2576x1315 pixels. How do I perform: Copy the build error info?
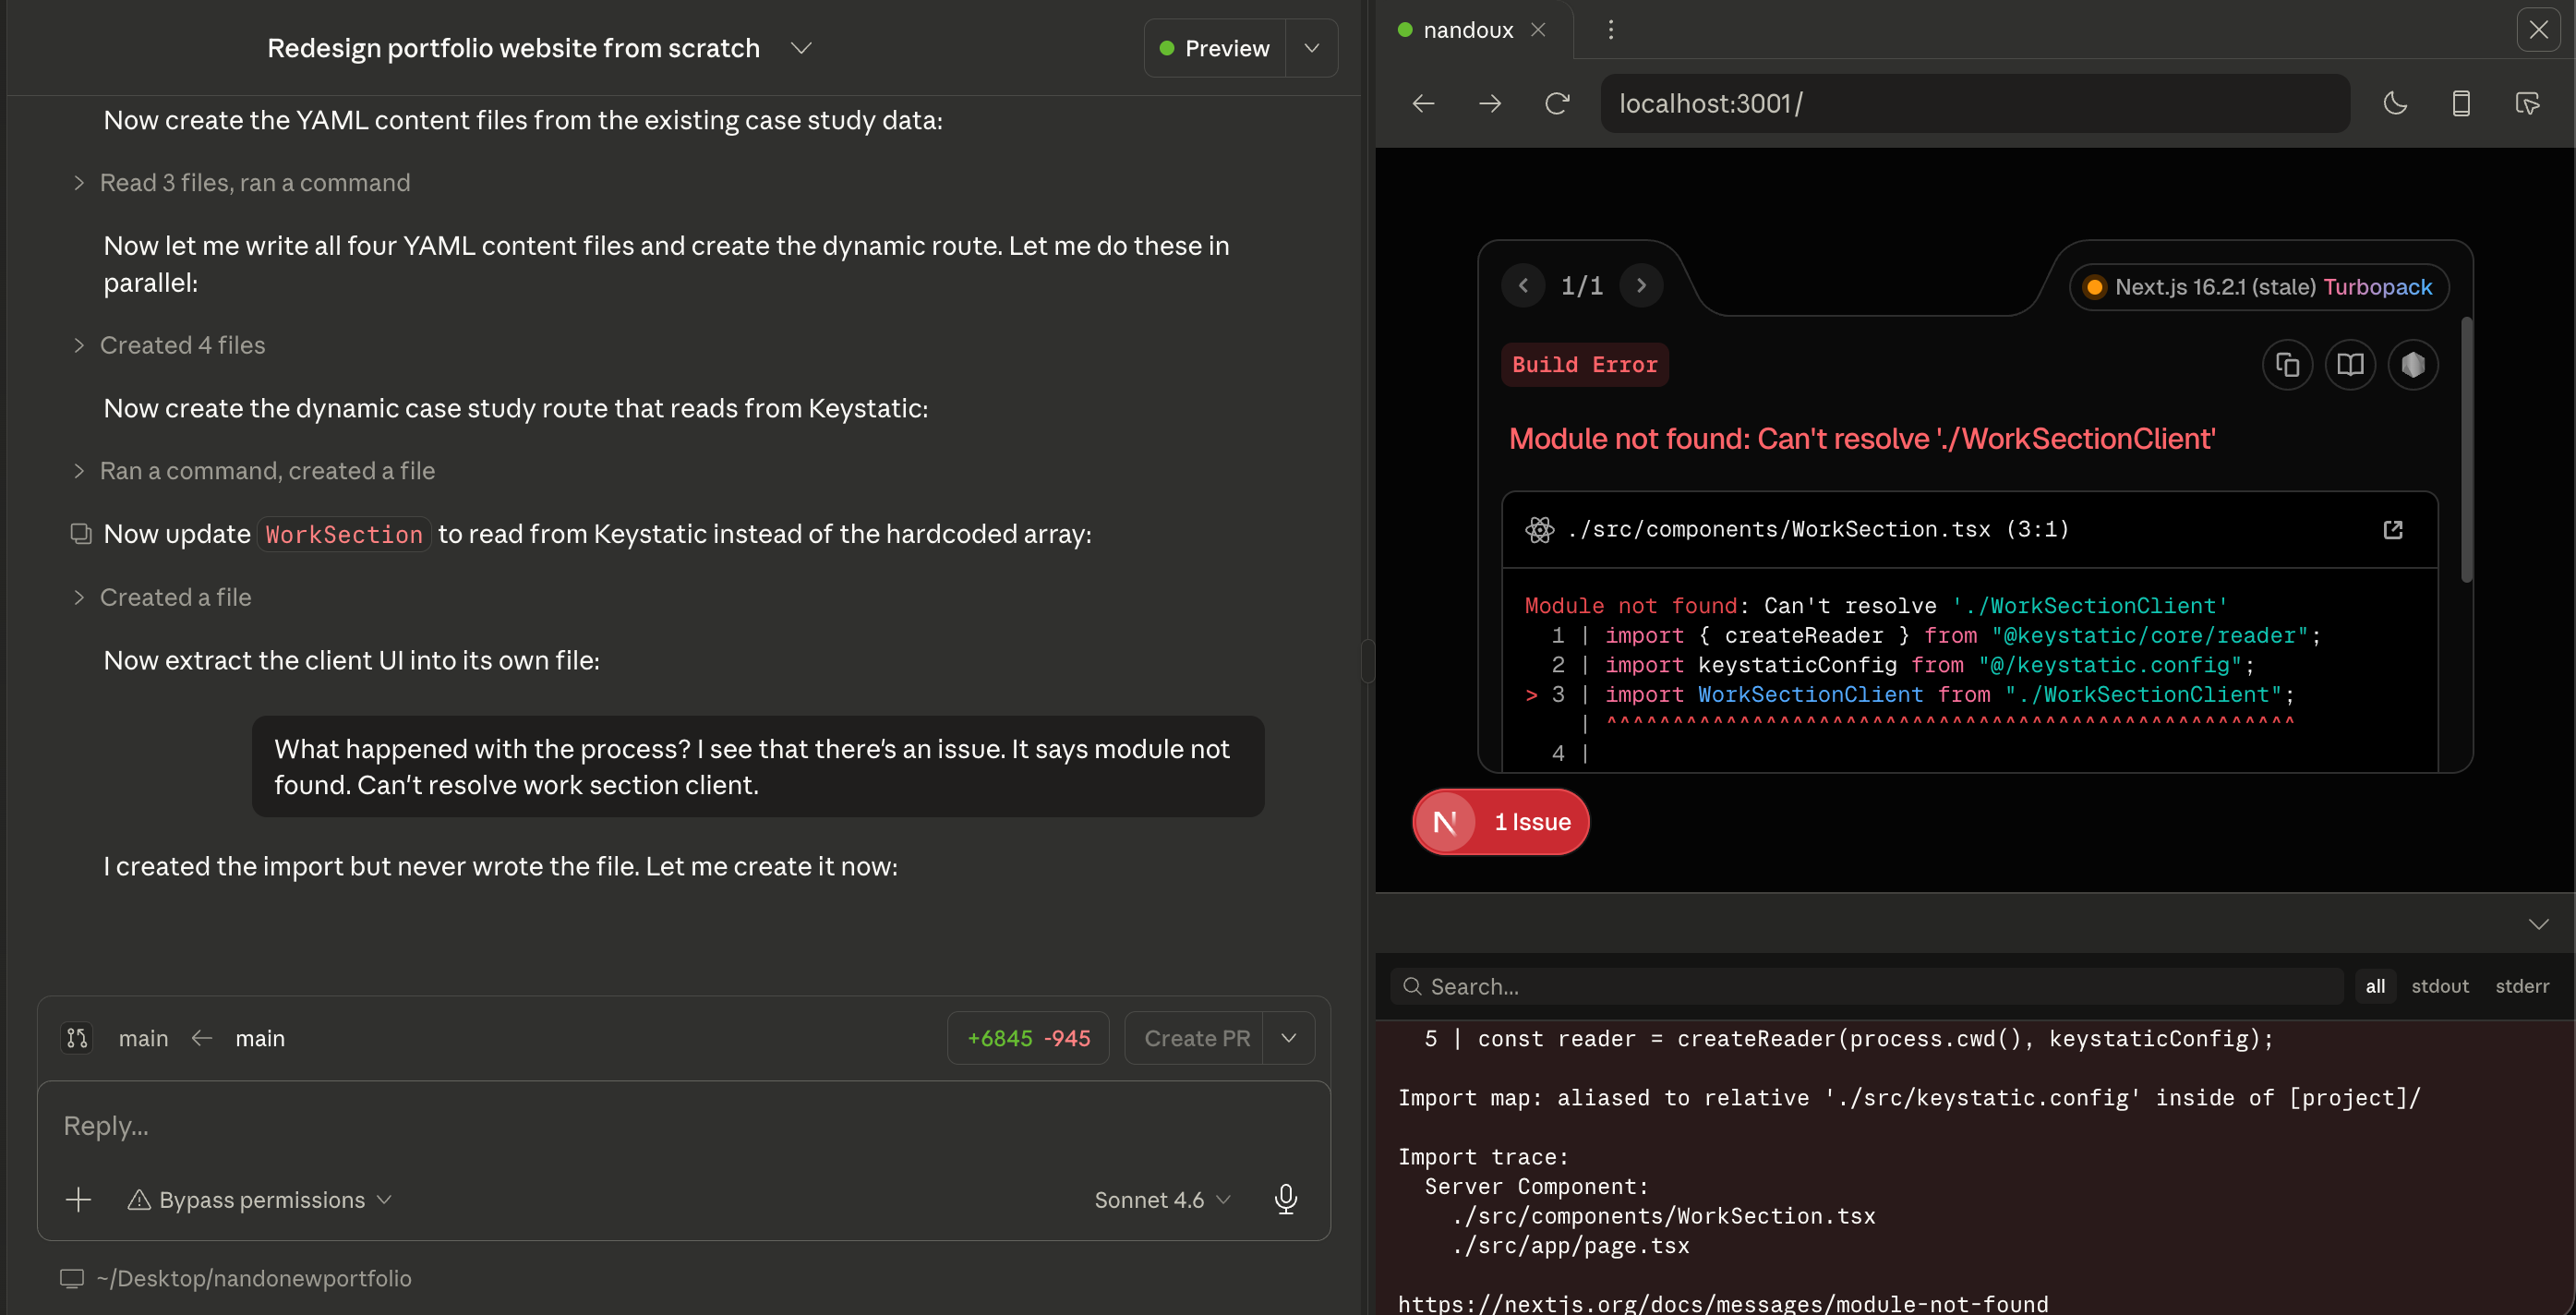click(2287, 365)
